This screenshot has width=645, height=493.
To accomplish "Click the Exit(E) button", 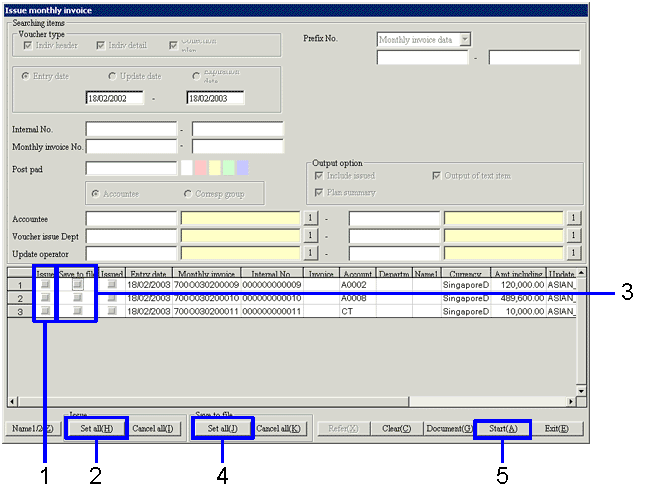I will pos(557,428).
